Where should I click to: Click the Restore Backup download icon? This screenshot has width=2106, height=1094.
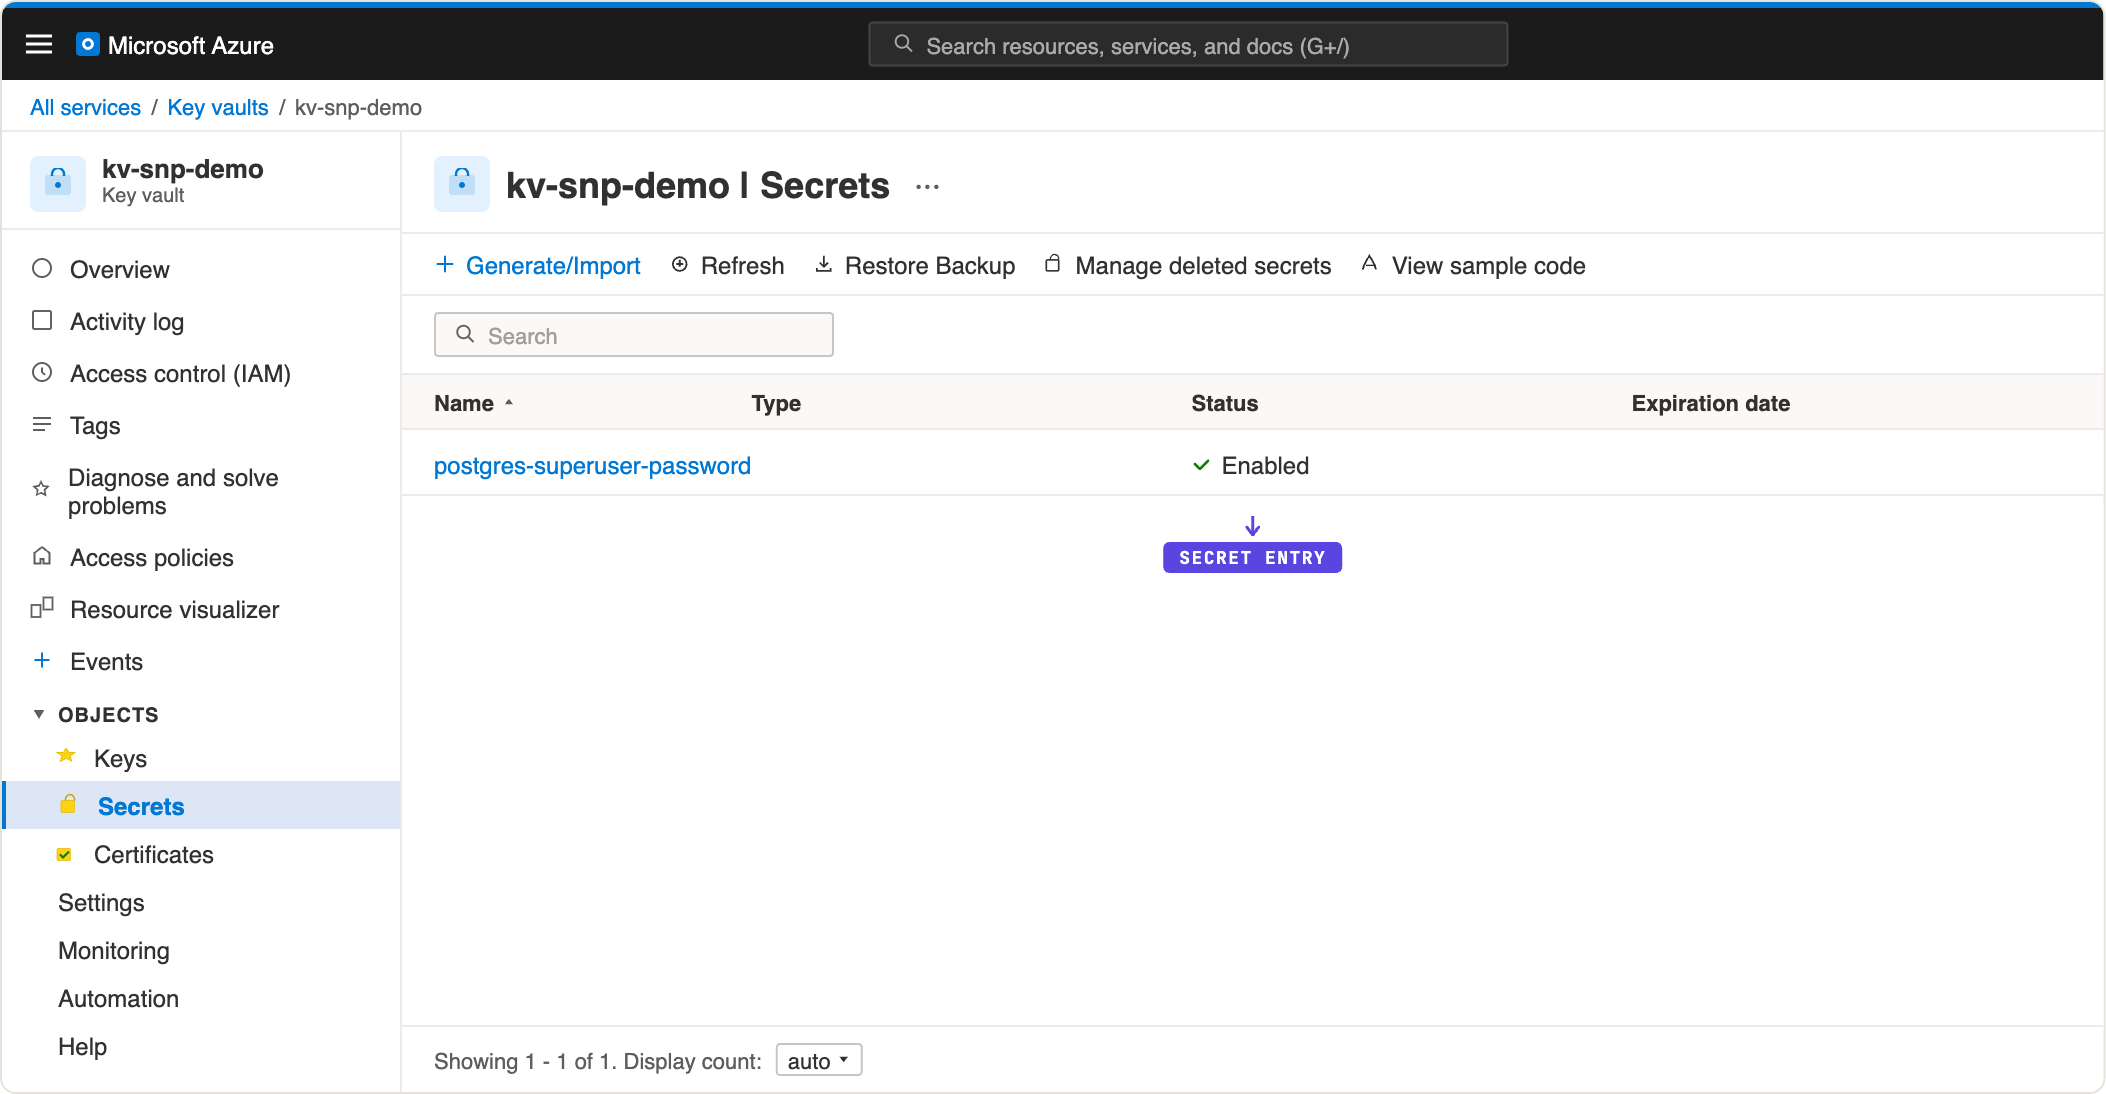823,264
